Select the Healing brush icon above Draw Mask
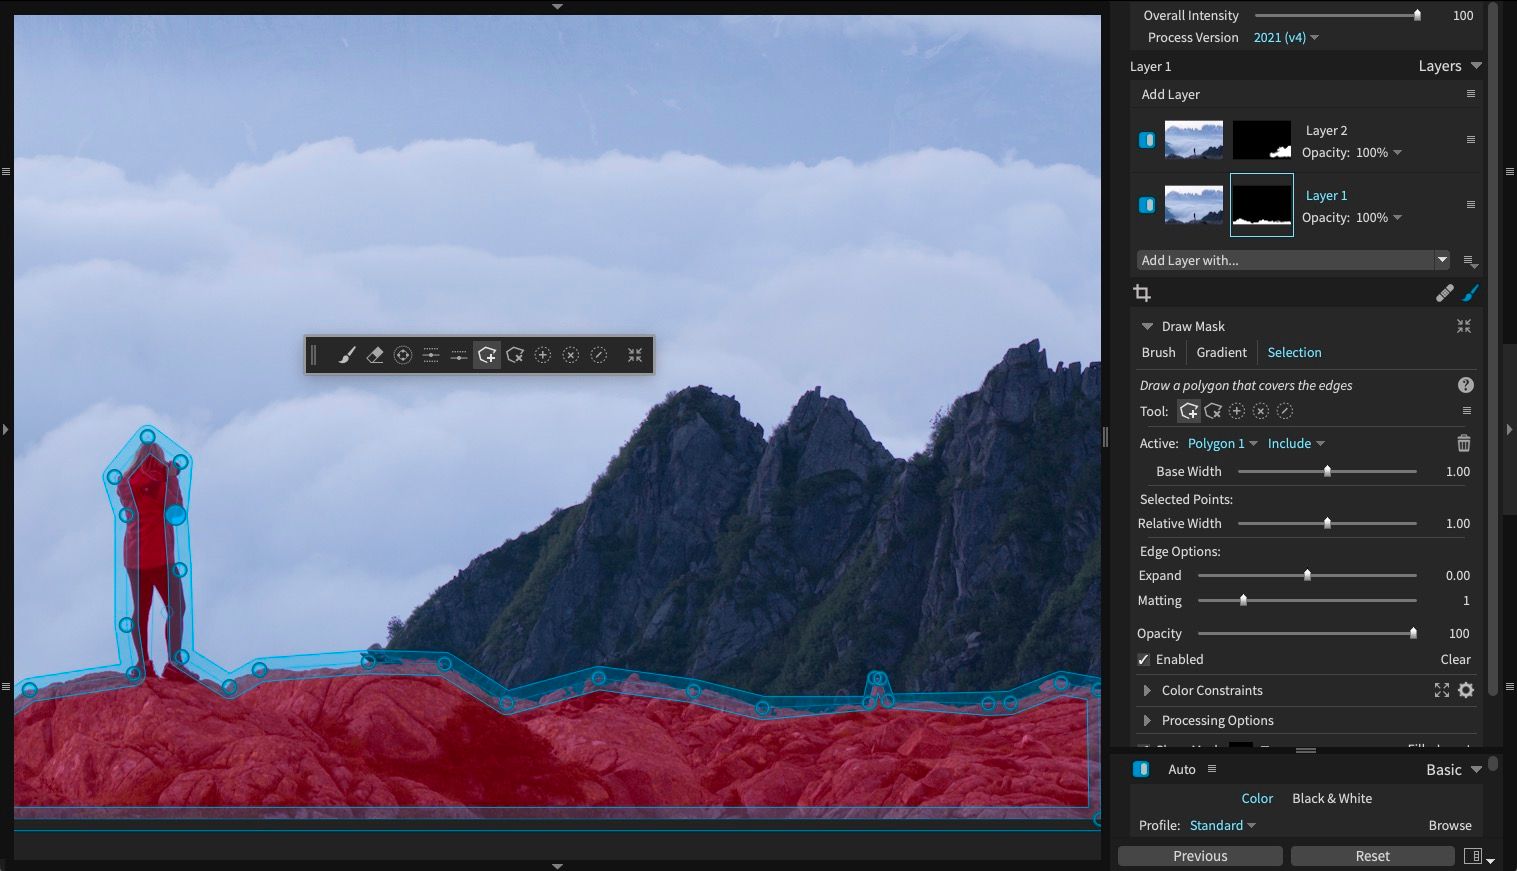Viewport: 1517px width, 871px height. click(1444, 292)
